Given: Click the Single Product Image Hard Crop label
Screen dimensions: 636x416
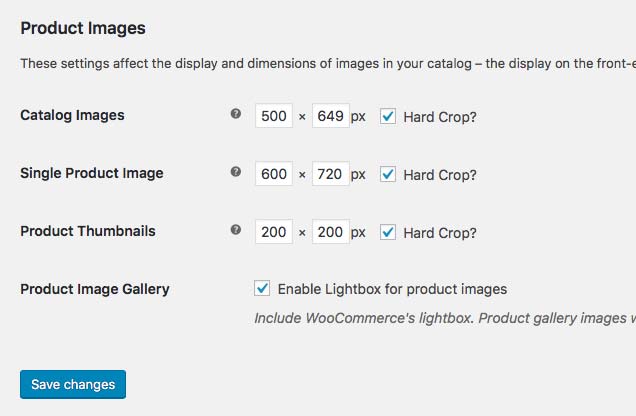Looking at the screenshot, I should pyautogui.click(x=440, y=174).
